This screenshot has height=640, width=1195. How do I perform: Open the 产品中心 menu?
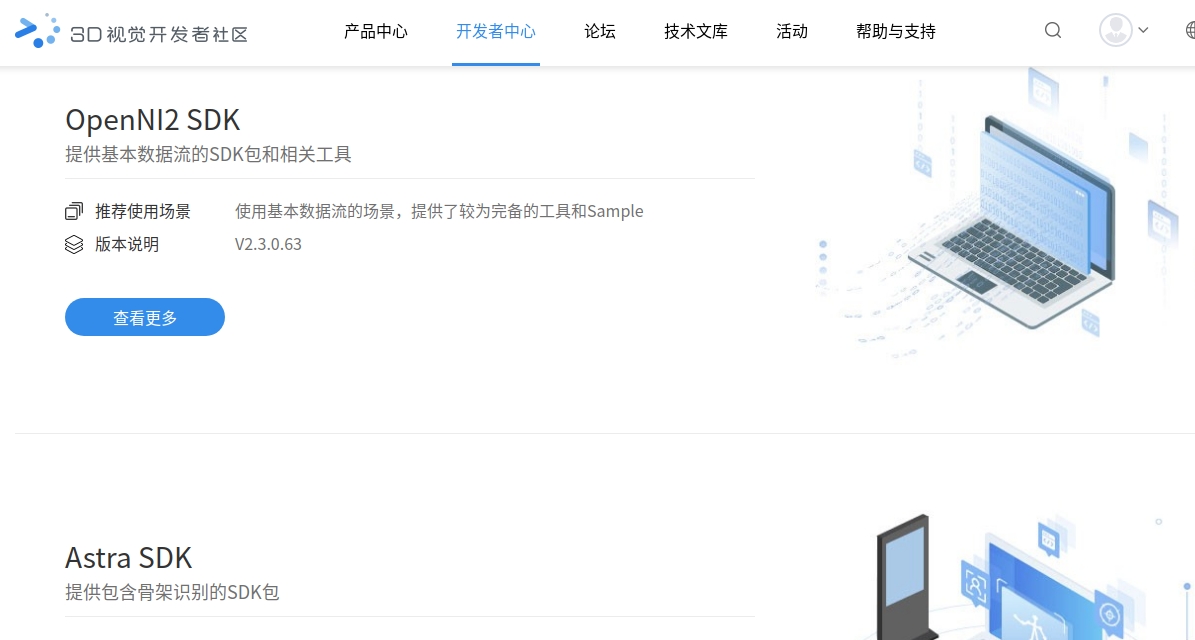[x=376, y=31]
